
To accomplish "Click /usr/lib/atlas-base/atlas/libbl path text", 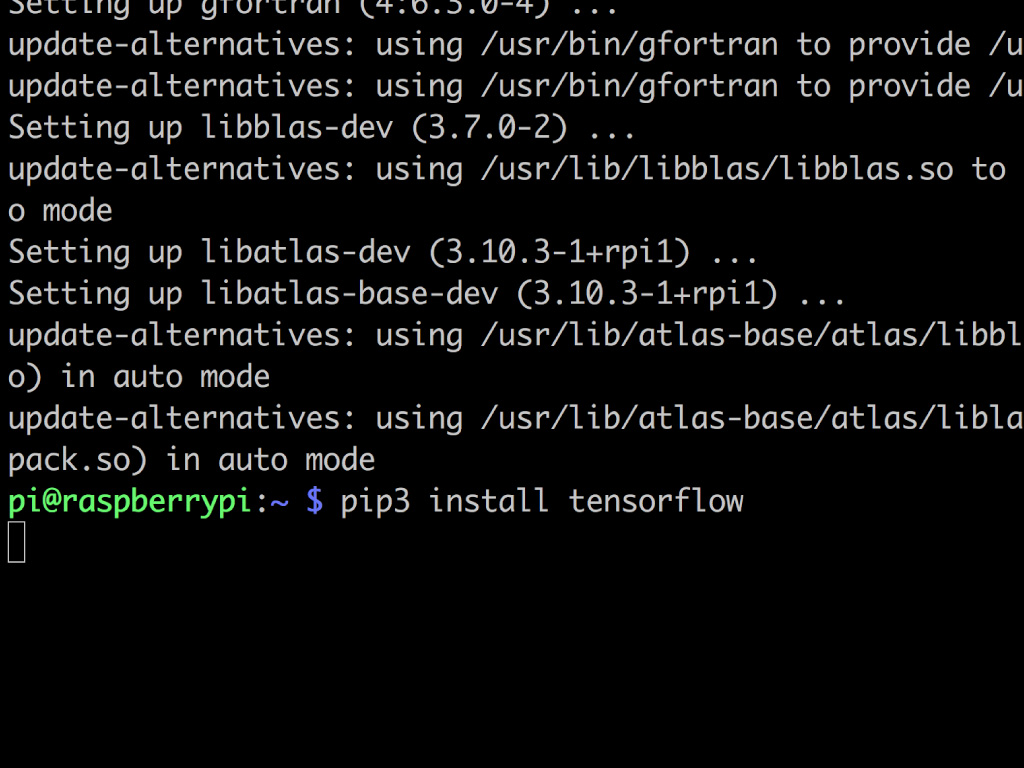I will point(752,335).
